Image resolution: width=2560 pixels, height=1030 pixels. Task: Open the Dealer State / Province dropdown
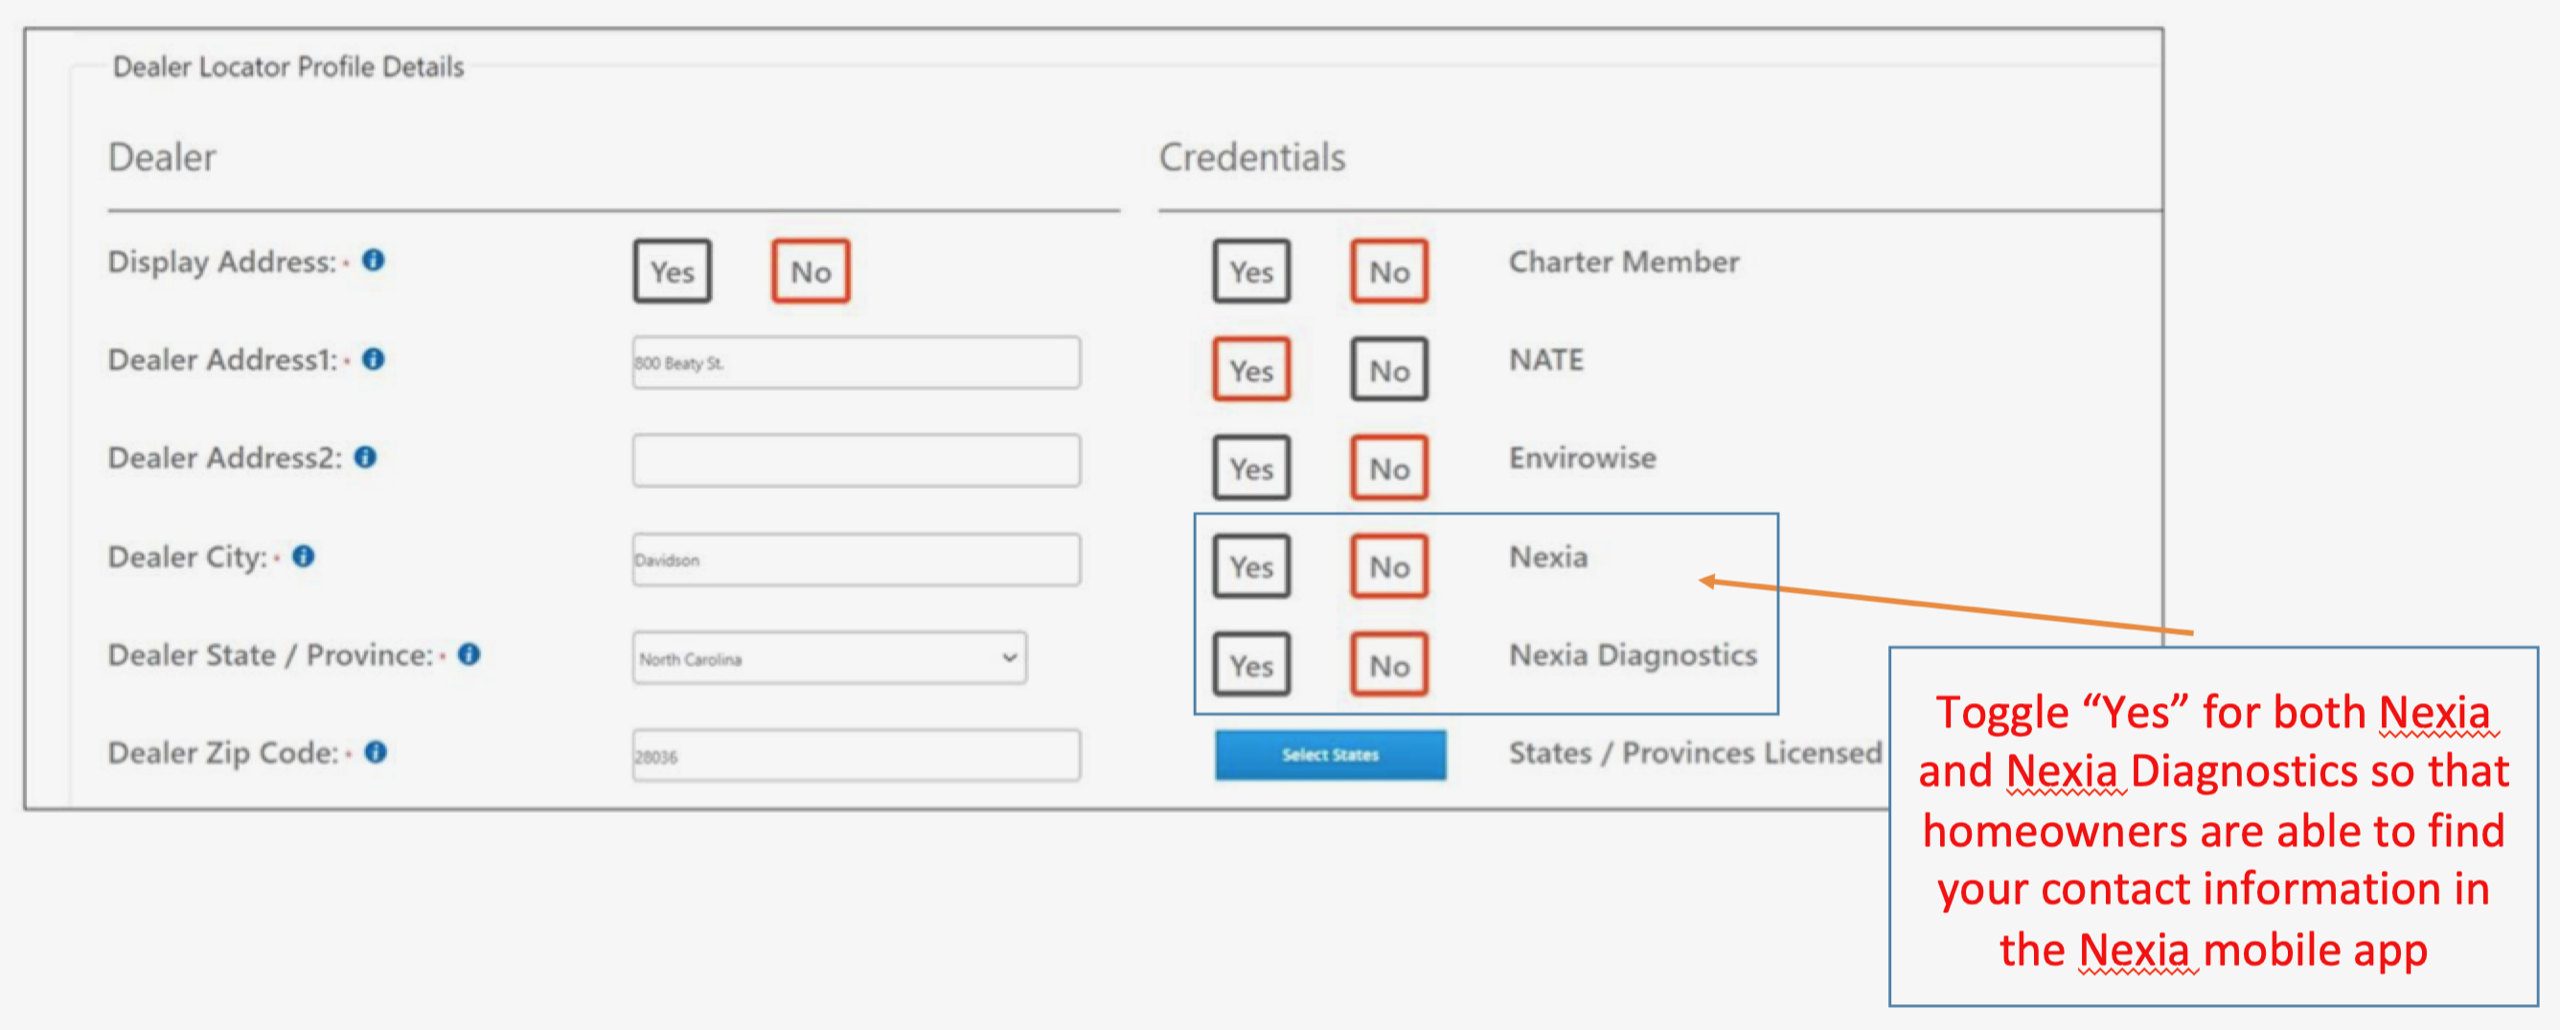[x=829, y=658]
